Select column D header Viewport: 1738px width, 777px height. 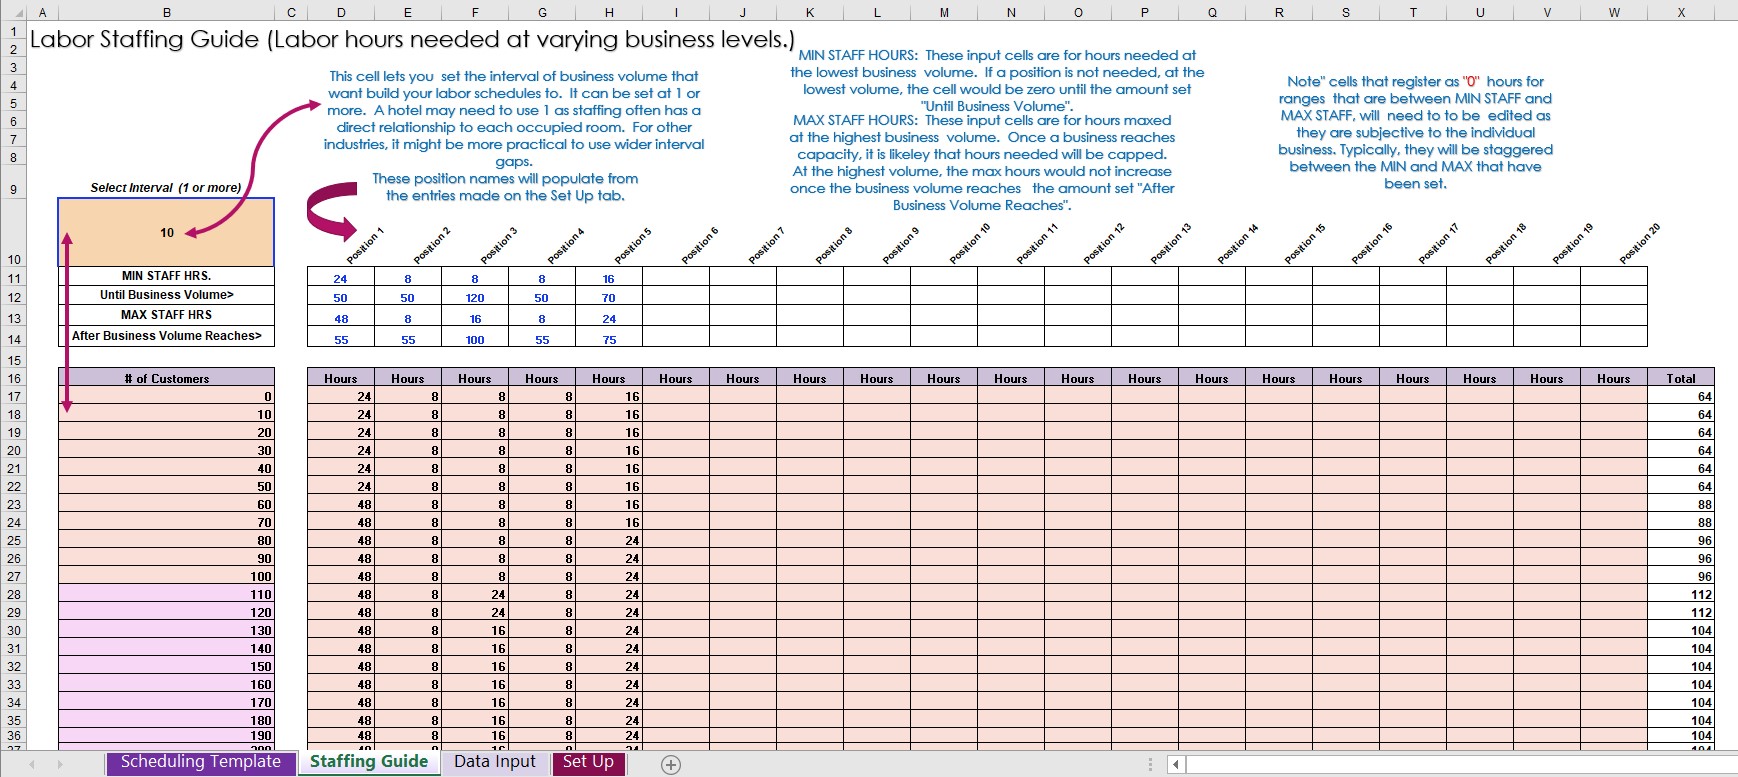click(341, 13)
